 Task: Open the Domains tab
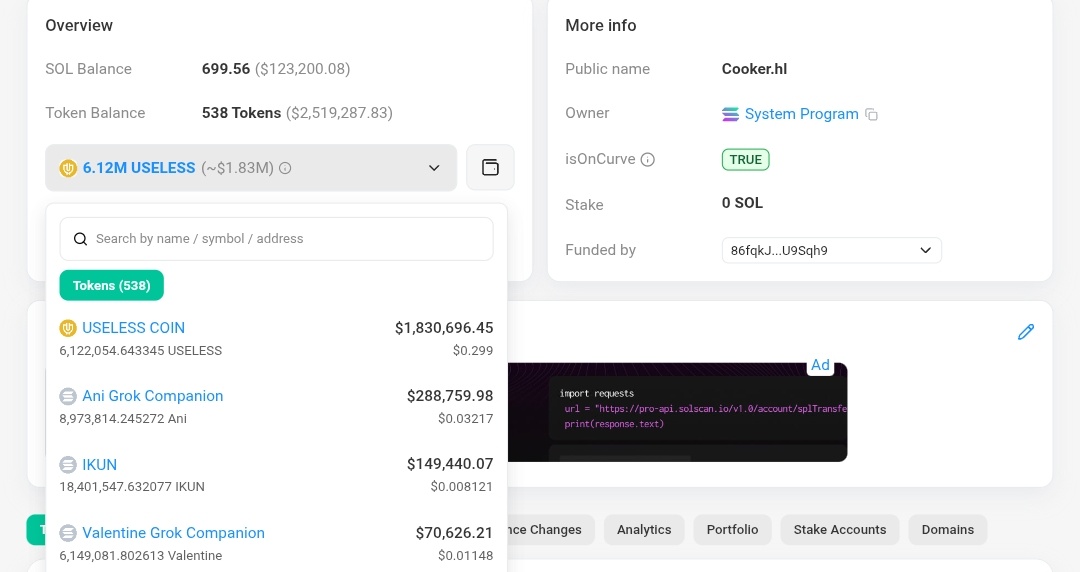(948, 529)
